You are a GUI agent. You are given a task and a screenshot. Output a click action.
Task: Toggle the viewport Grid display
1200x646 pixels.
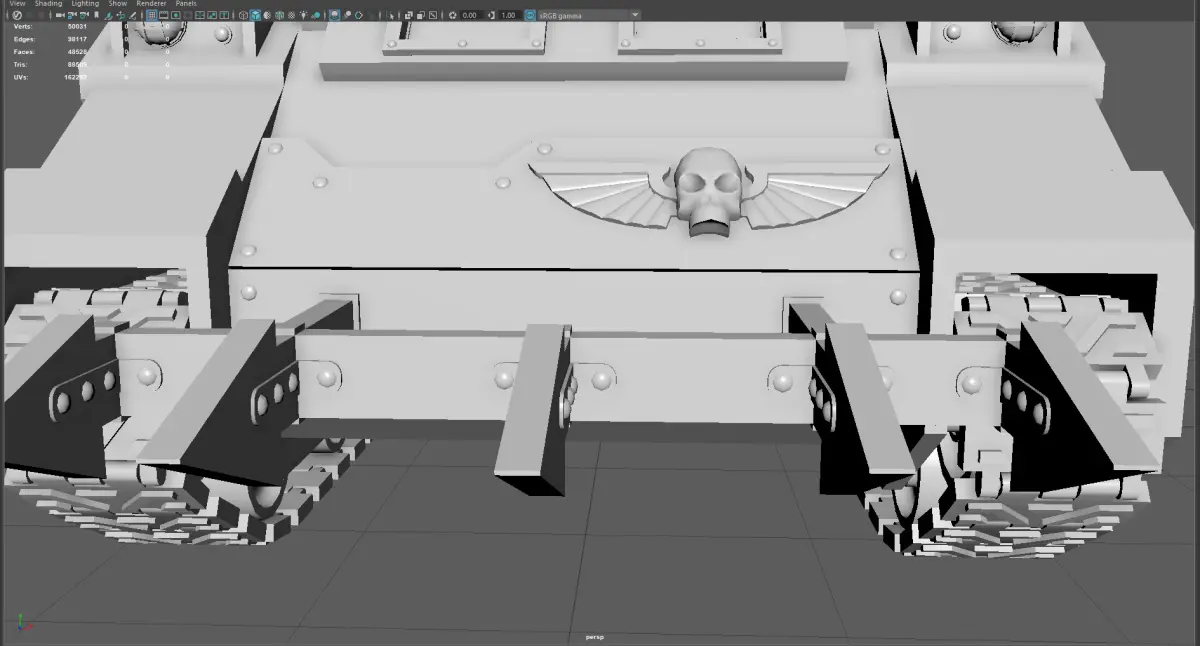151,15
